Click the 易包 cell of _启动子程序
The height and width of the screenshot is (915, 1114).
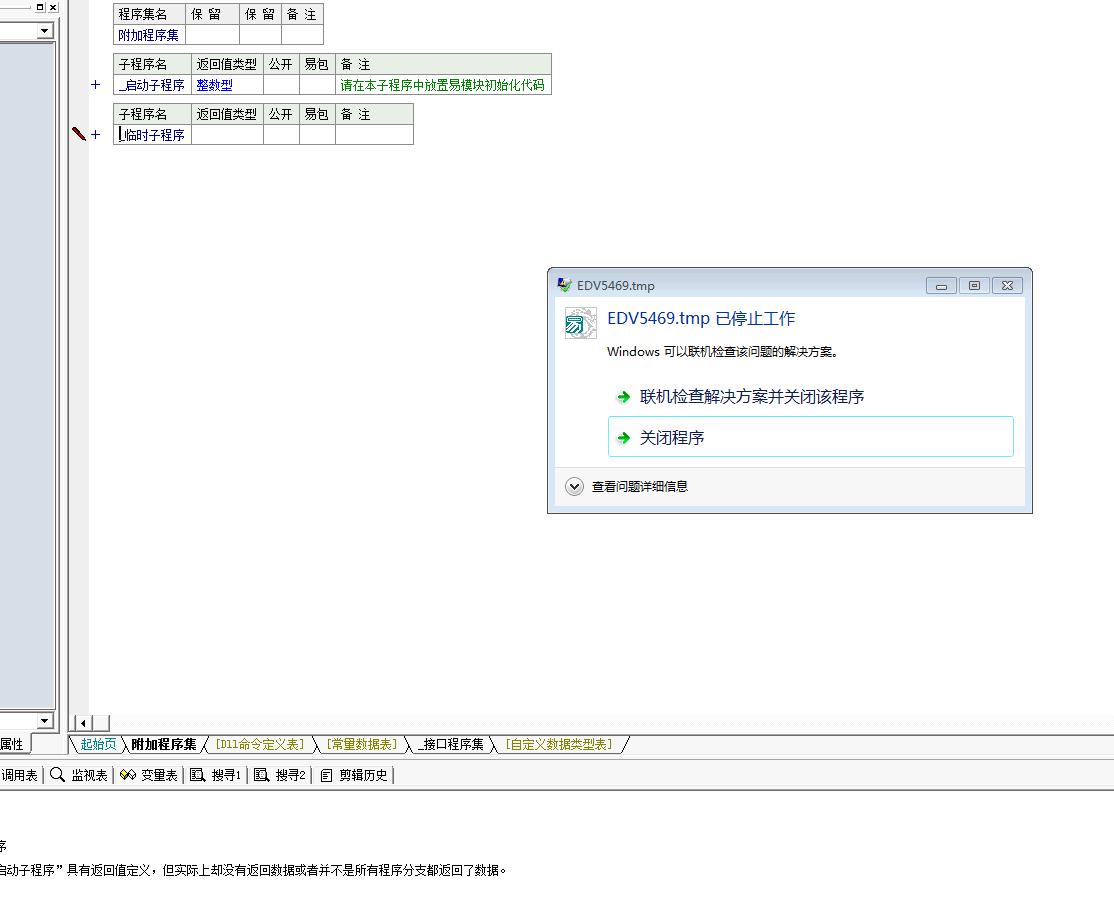tap(317, 85)
